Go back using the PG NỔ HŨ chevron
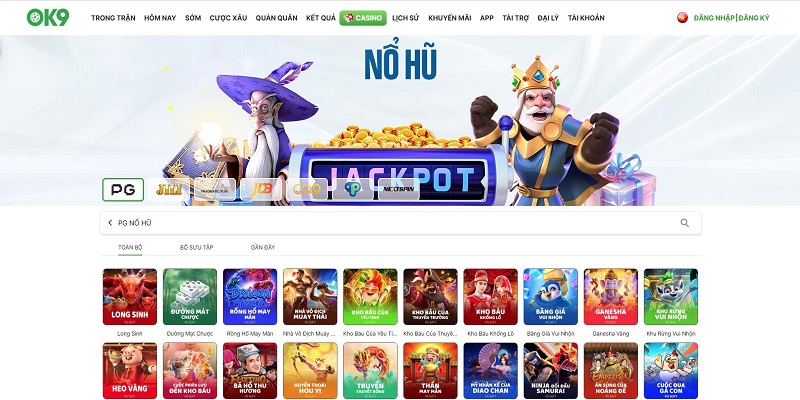This screenshot has width=800, height=400. (110, 223)
